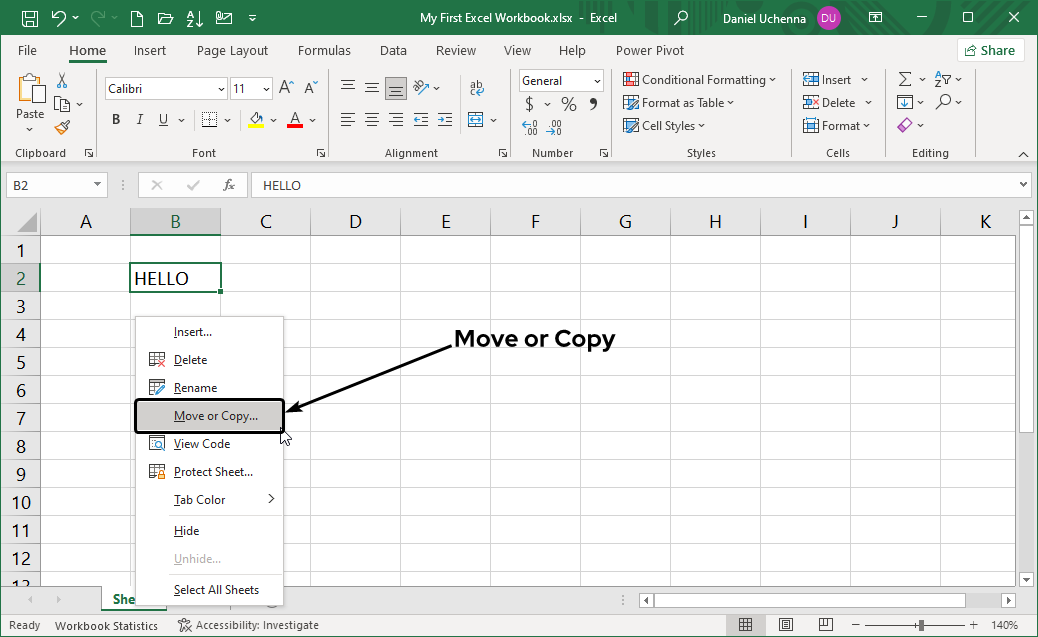This screenshot has width=1038, height=637.
Task: Open Conditional Formatting options
Action: point(700,79)
